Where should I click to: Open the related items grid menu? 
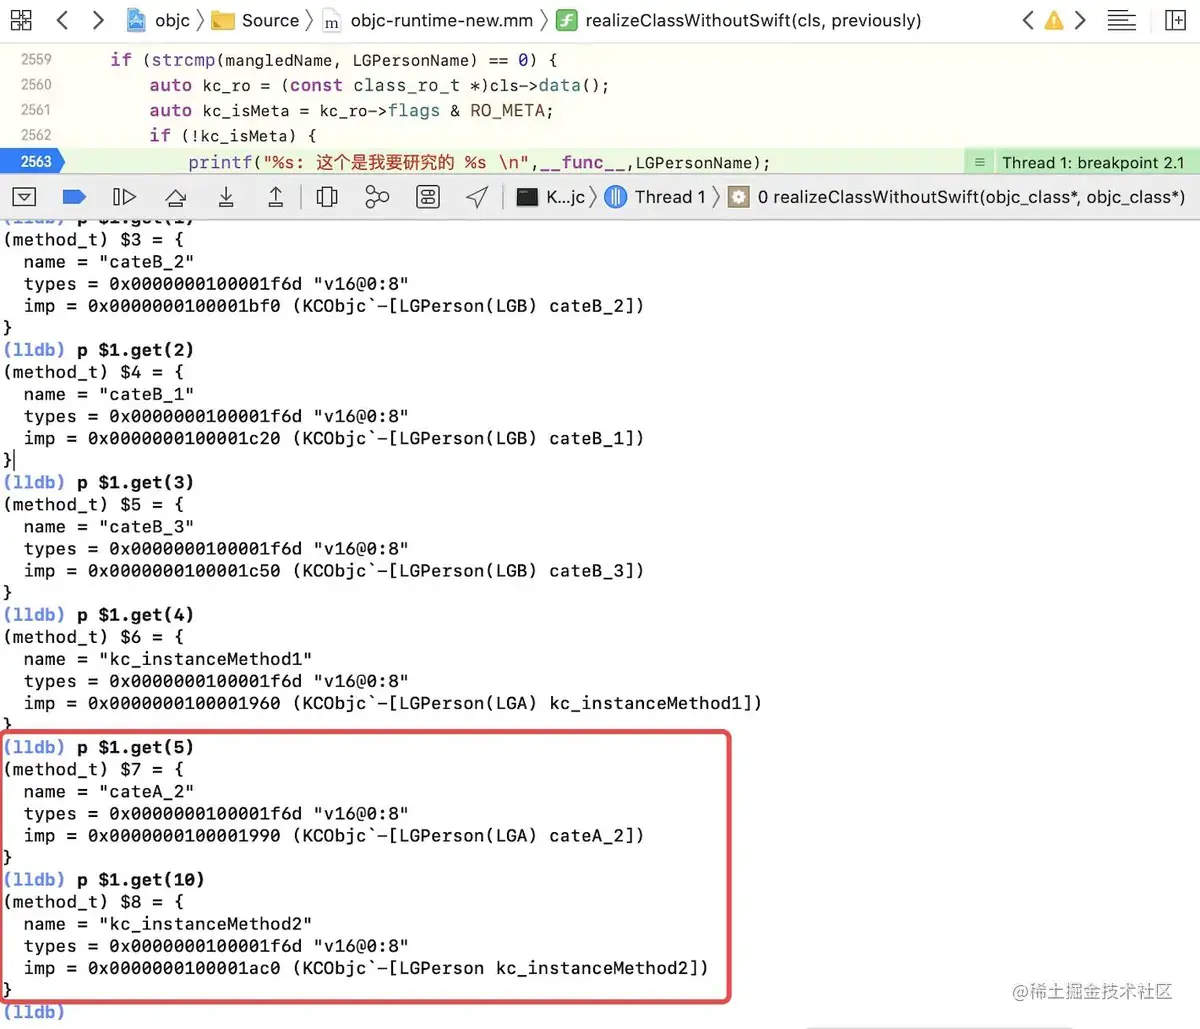pyautogui.click(x=21, y=20)
